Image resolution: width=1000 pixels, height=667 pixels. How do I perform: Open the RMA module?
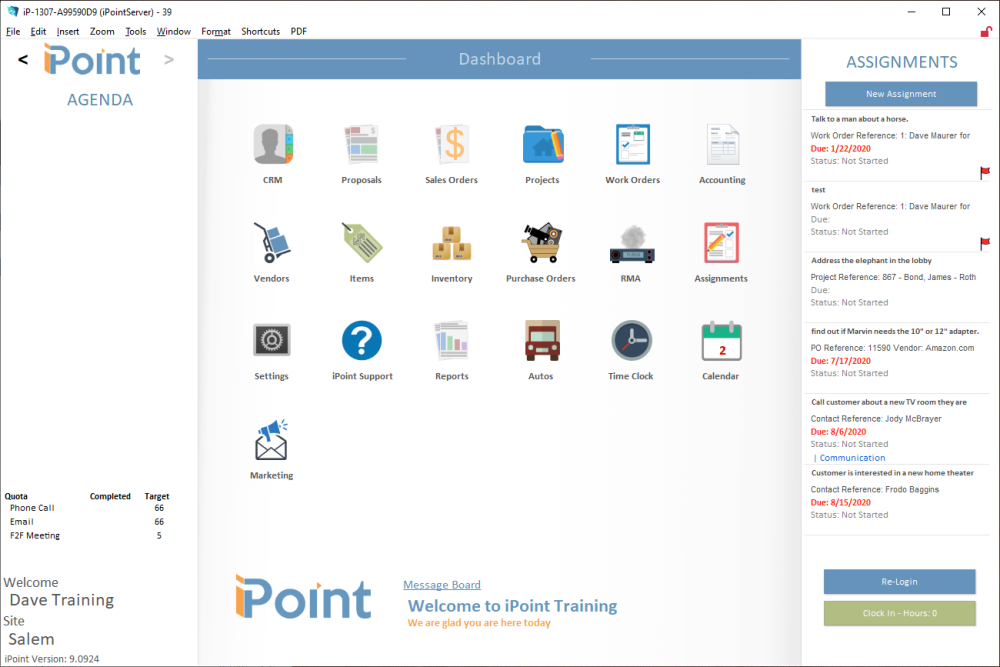pyautogui.click(x=631, y=241)
